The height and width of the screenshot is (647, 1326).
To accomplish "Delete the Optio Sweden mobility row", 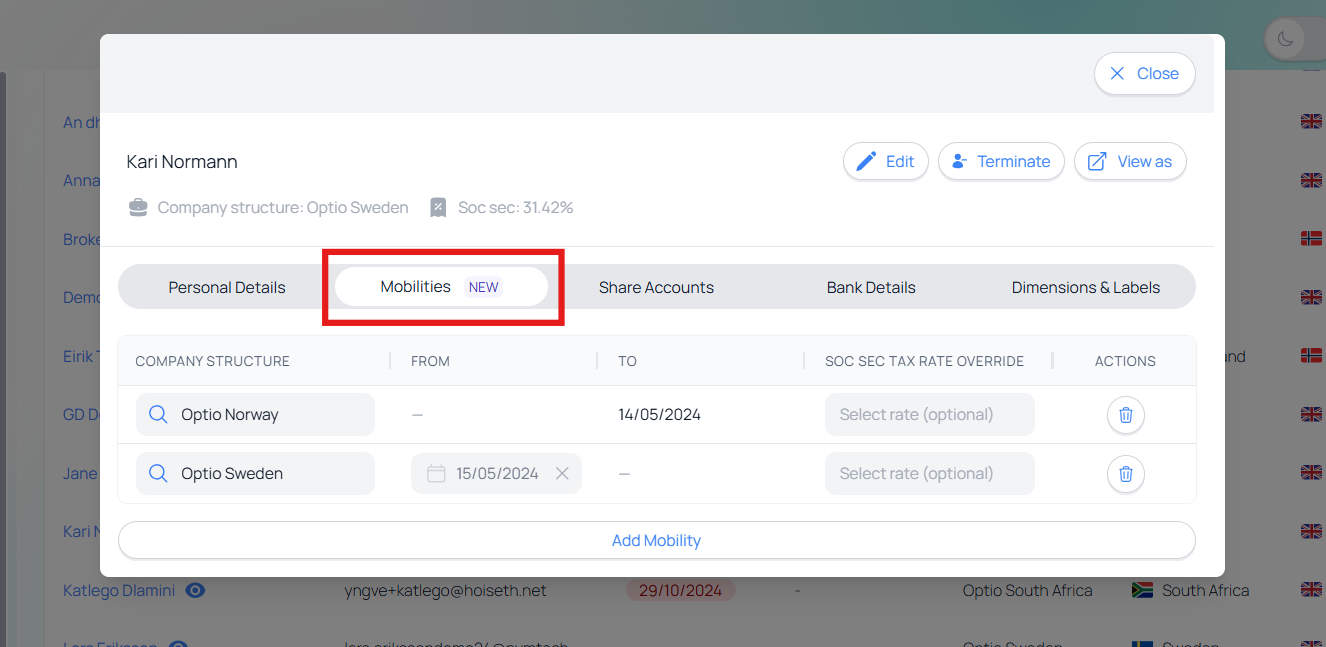I will point(1125,474).
